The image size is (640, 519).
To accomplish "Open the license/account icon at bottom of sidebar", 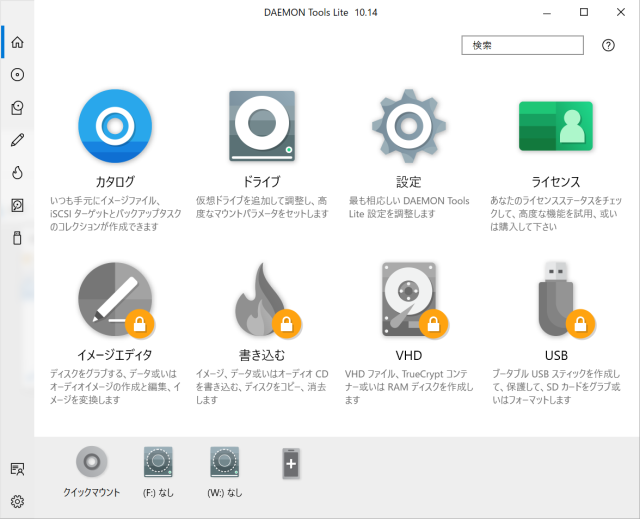I will pyautogui.click(x=17, y=469).
